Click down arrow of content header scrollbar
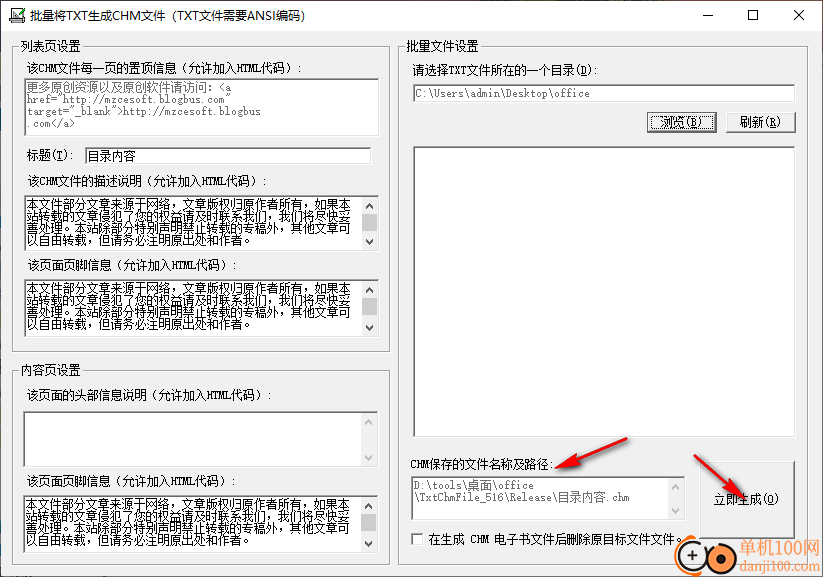The image size is (823, 577). (x=368, y=458)
